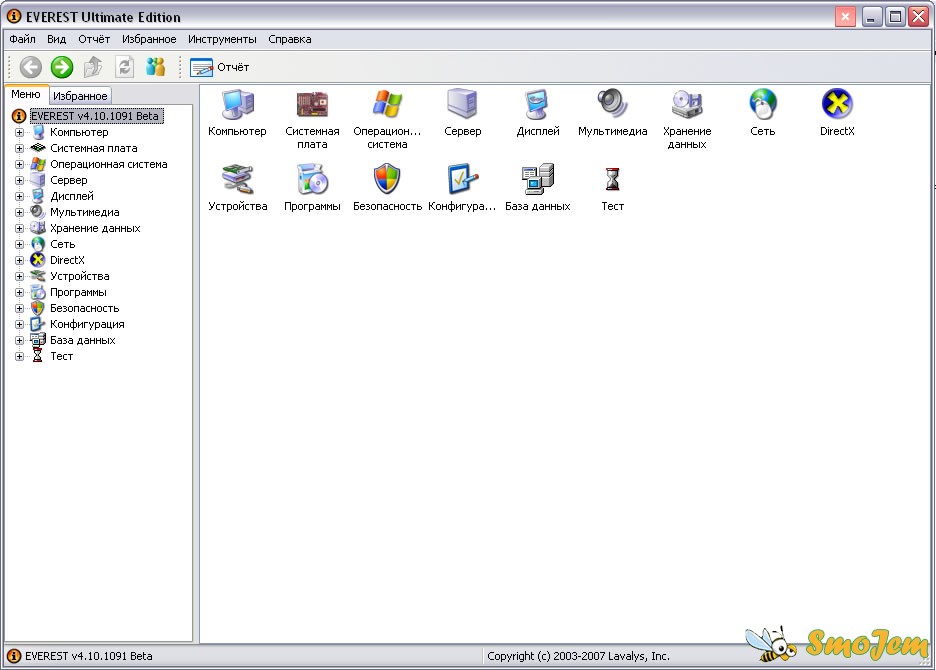Open the Отчёт menu in the menu bar
This screenshot has width=936, height=670.
94,39
